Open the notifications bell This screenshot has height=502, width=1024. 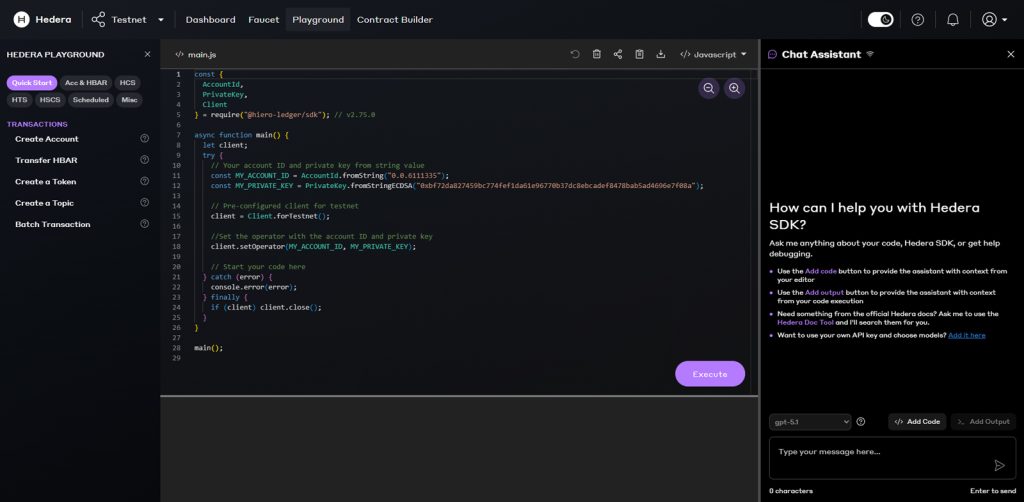pos(953,20)
